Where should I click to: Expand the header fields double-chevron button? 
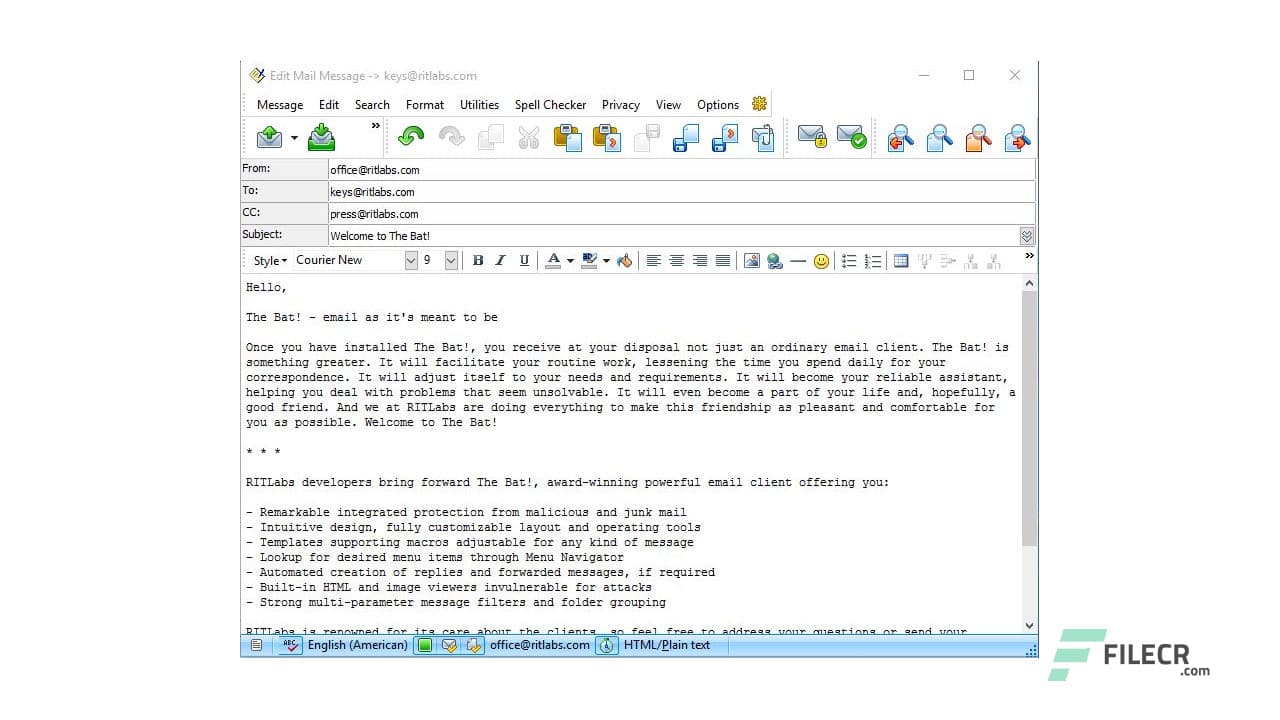pyautogui.click(x=1027, y=236)
